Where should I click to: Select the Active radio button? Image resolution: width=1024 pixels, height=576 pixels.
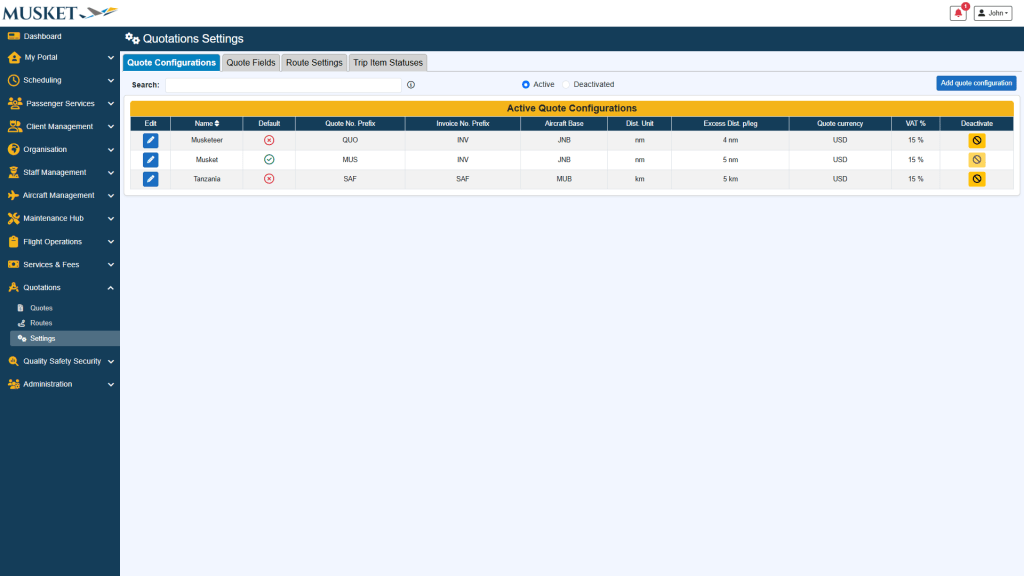tap(526, 85)
